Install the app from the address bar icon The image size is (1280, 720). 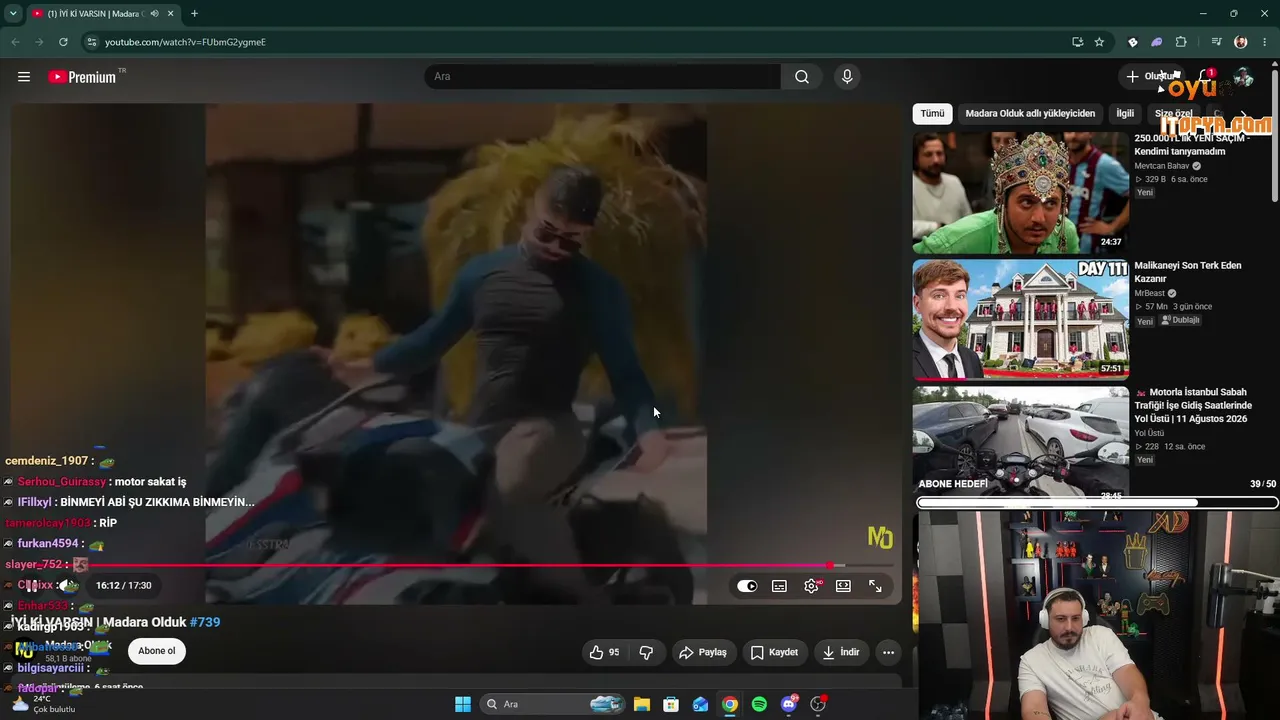click(1077, 42)
